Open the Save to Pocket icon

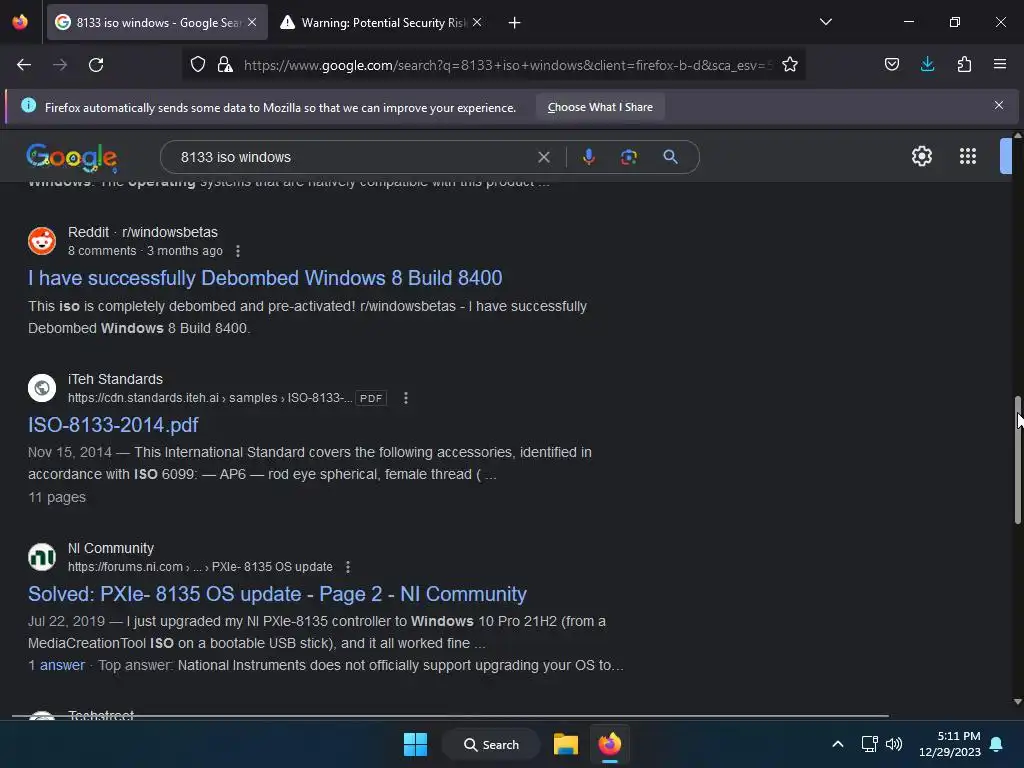pos(891,64)
